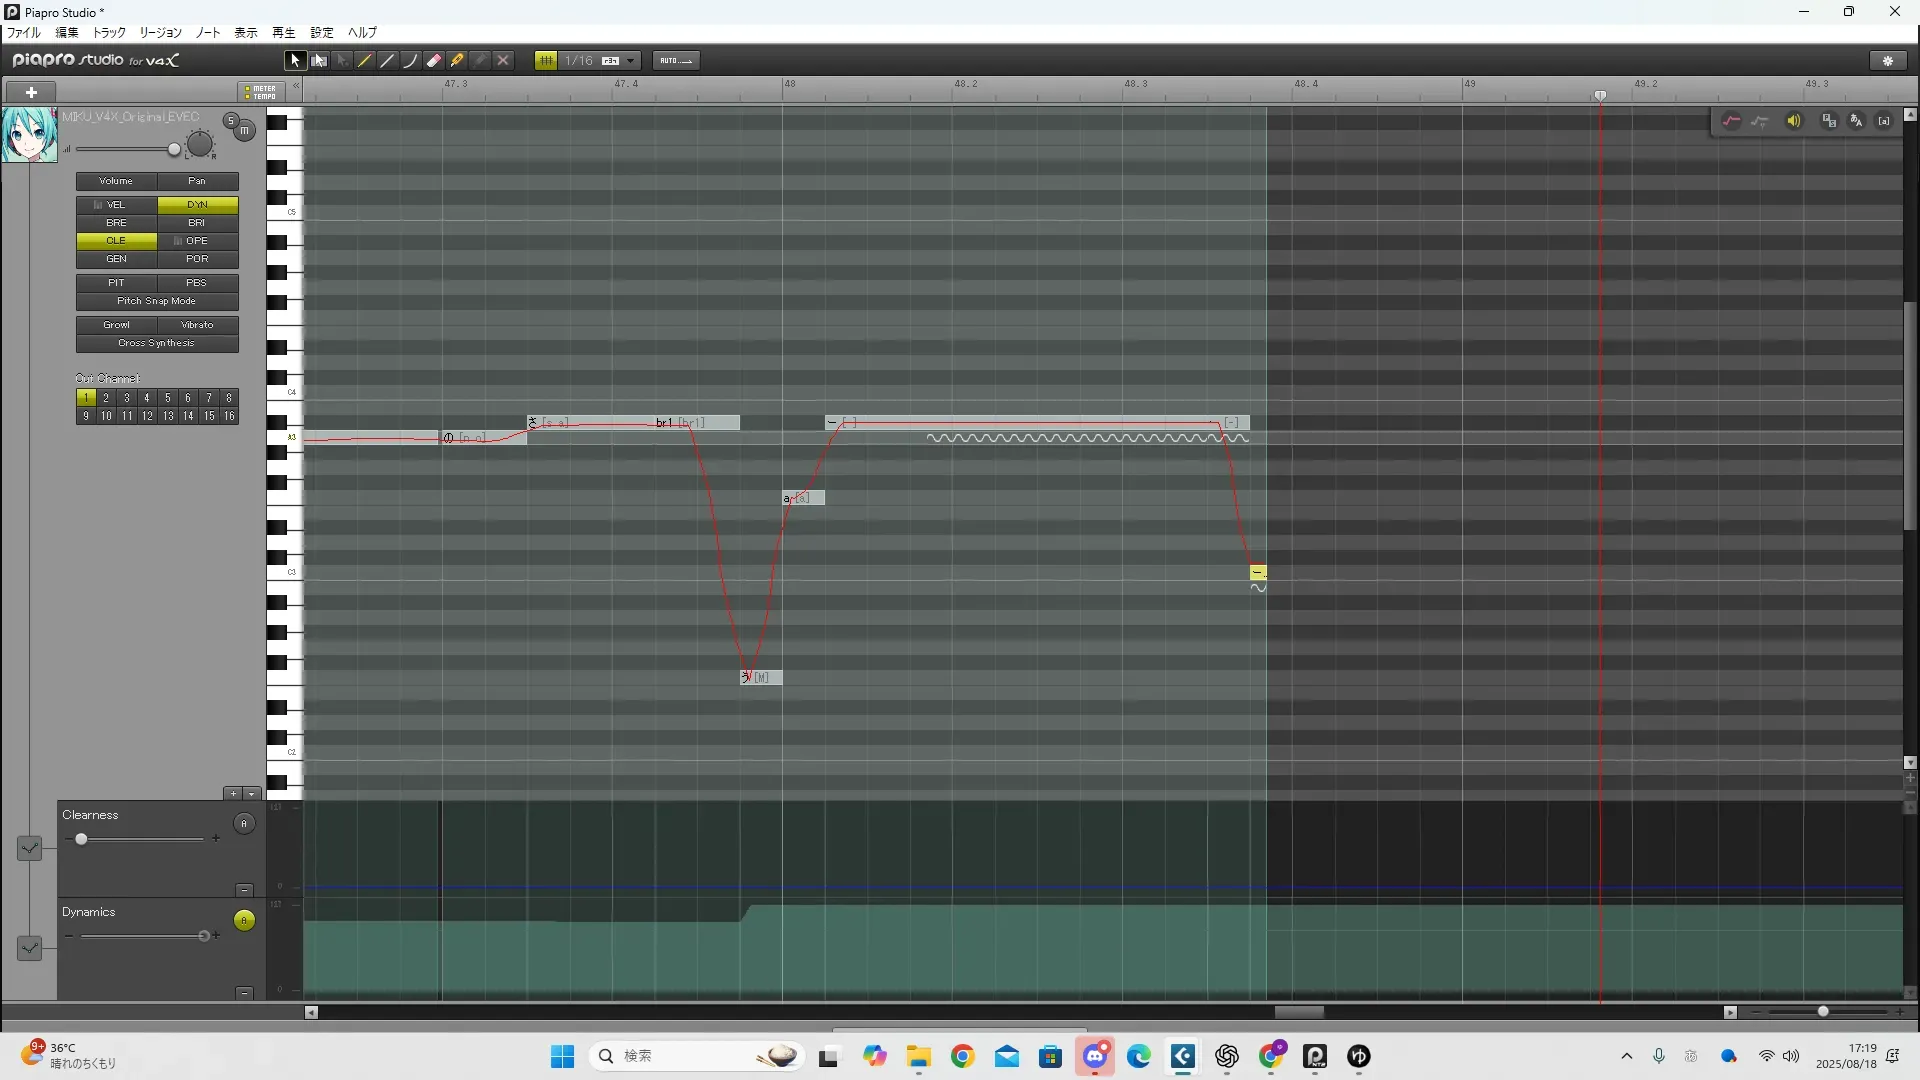
Task: Select the yellow pencil draw tool
Action: point(365,61)
